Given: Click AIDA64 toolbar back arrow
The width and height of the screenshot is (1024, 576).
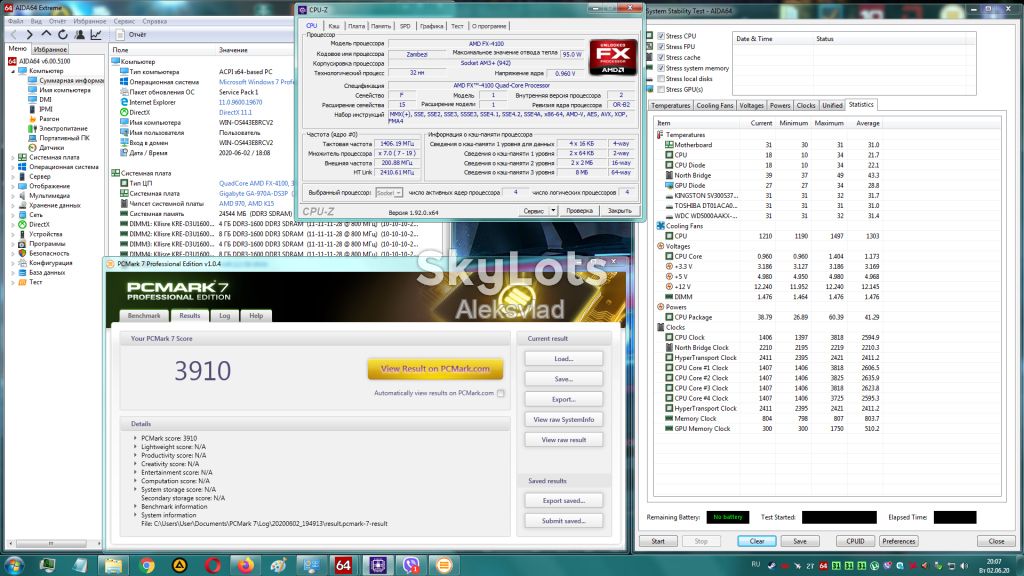Looking at the screenshot, I should tap(12, 35).
